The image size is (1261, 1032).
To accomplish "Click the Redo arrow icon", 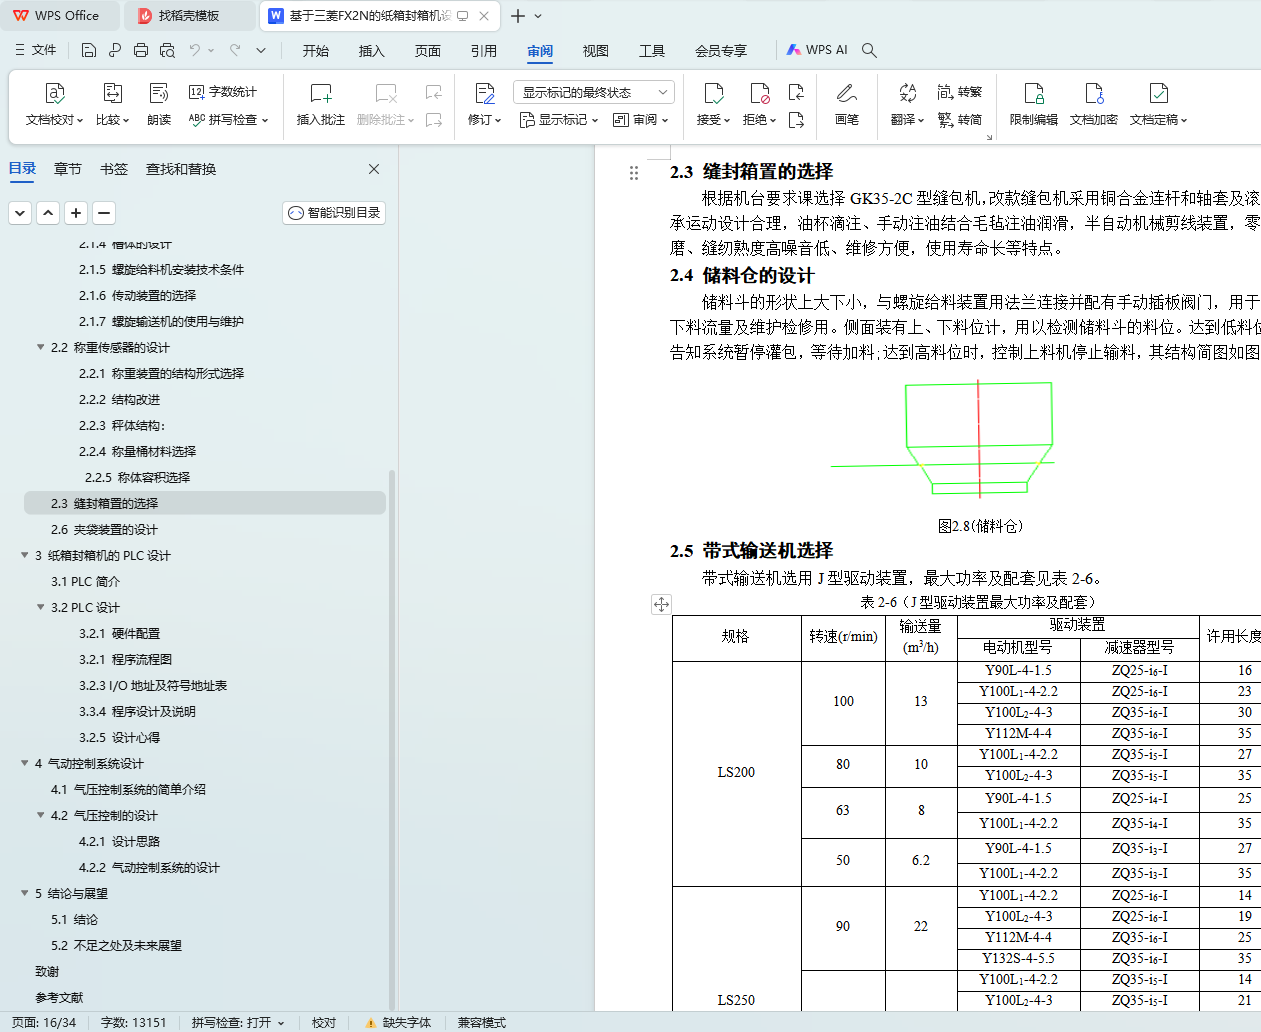I will (x=235, y=50).
